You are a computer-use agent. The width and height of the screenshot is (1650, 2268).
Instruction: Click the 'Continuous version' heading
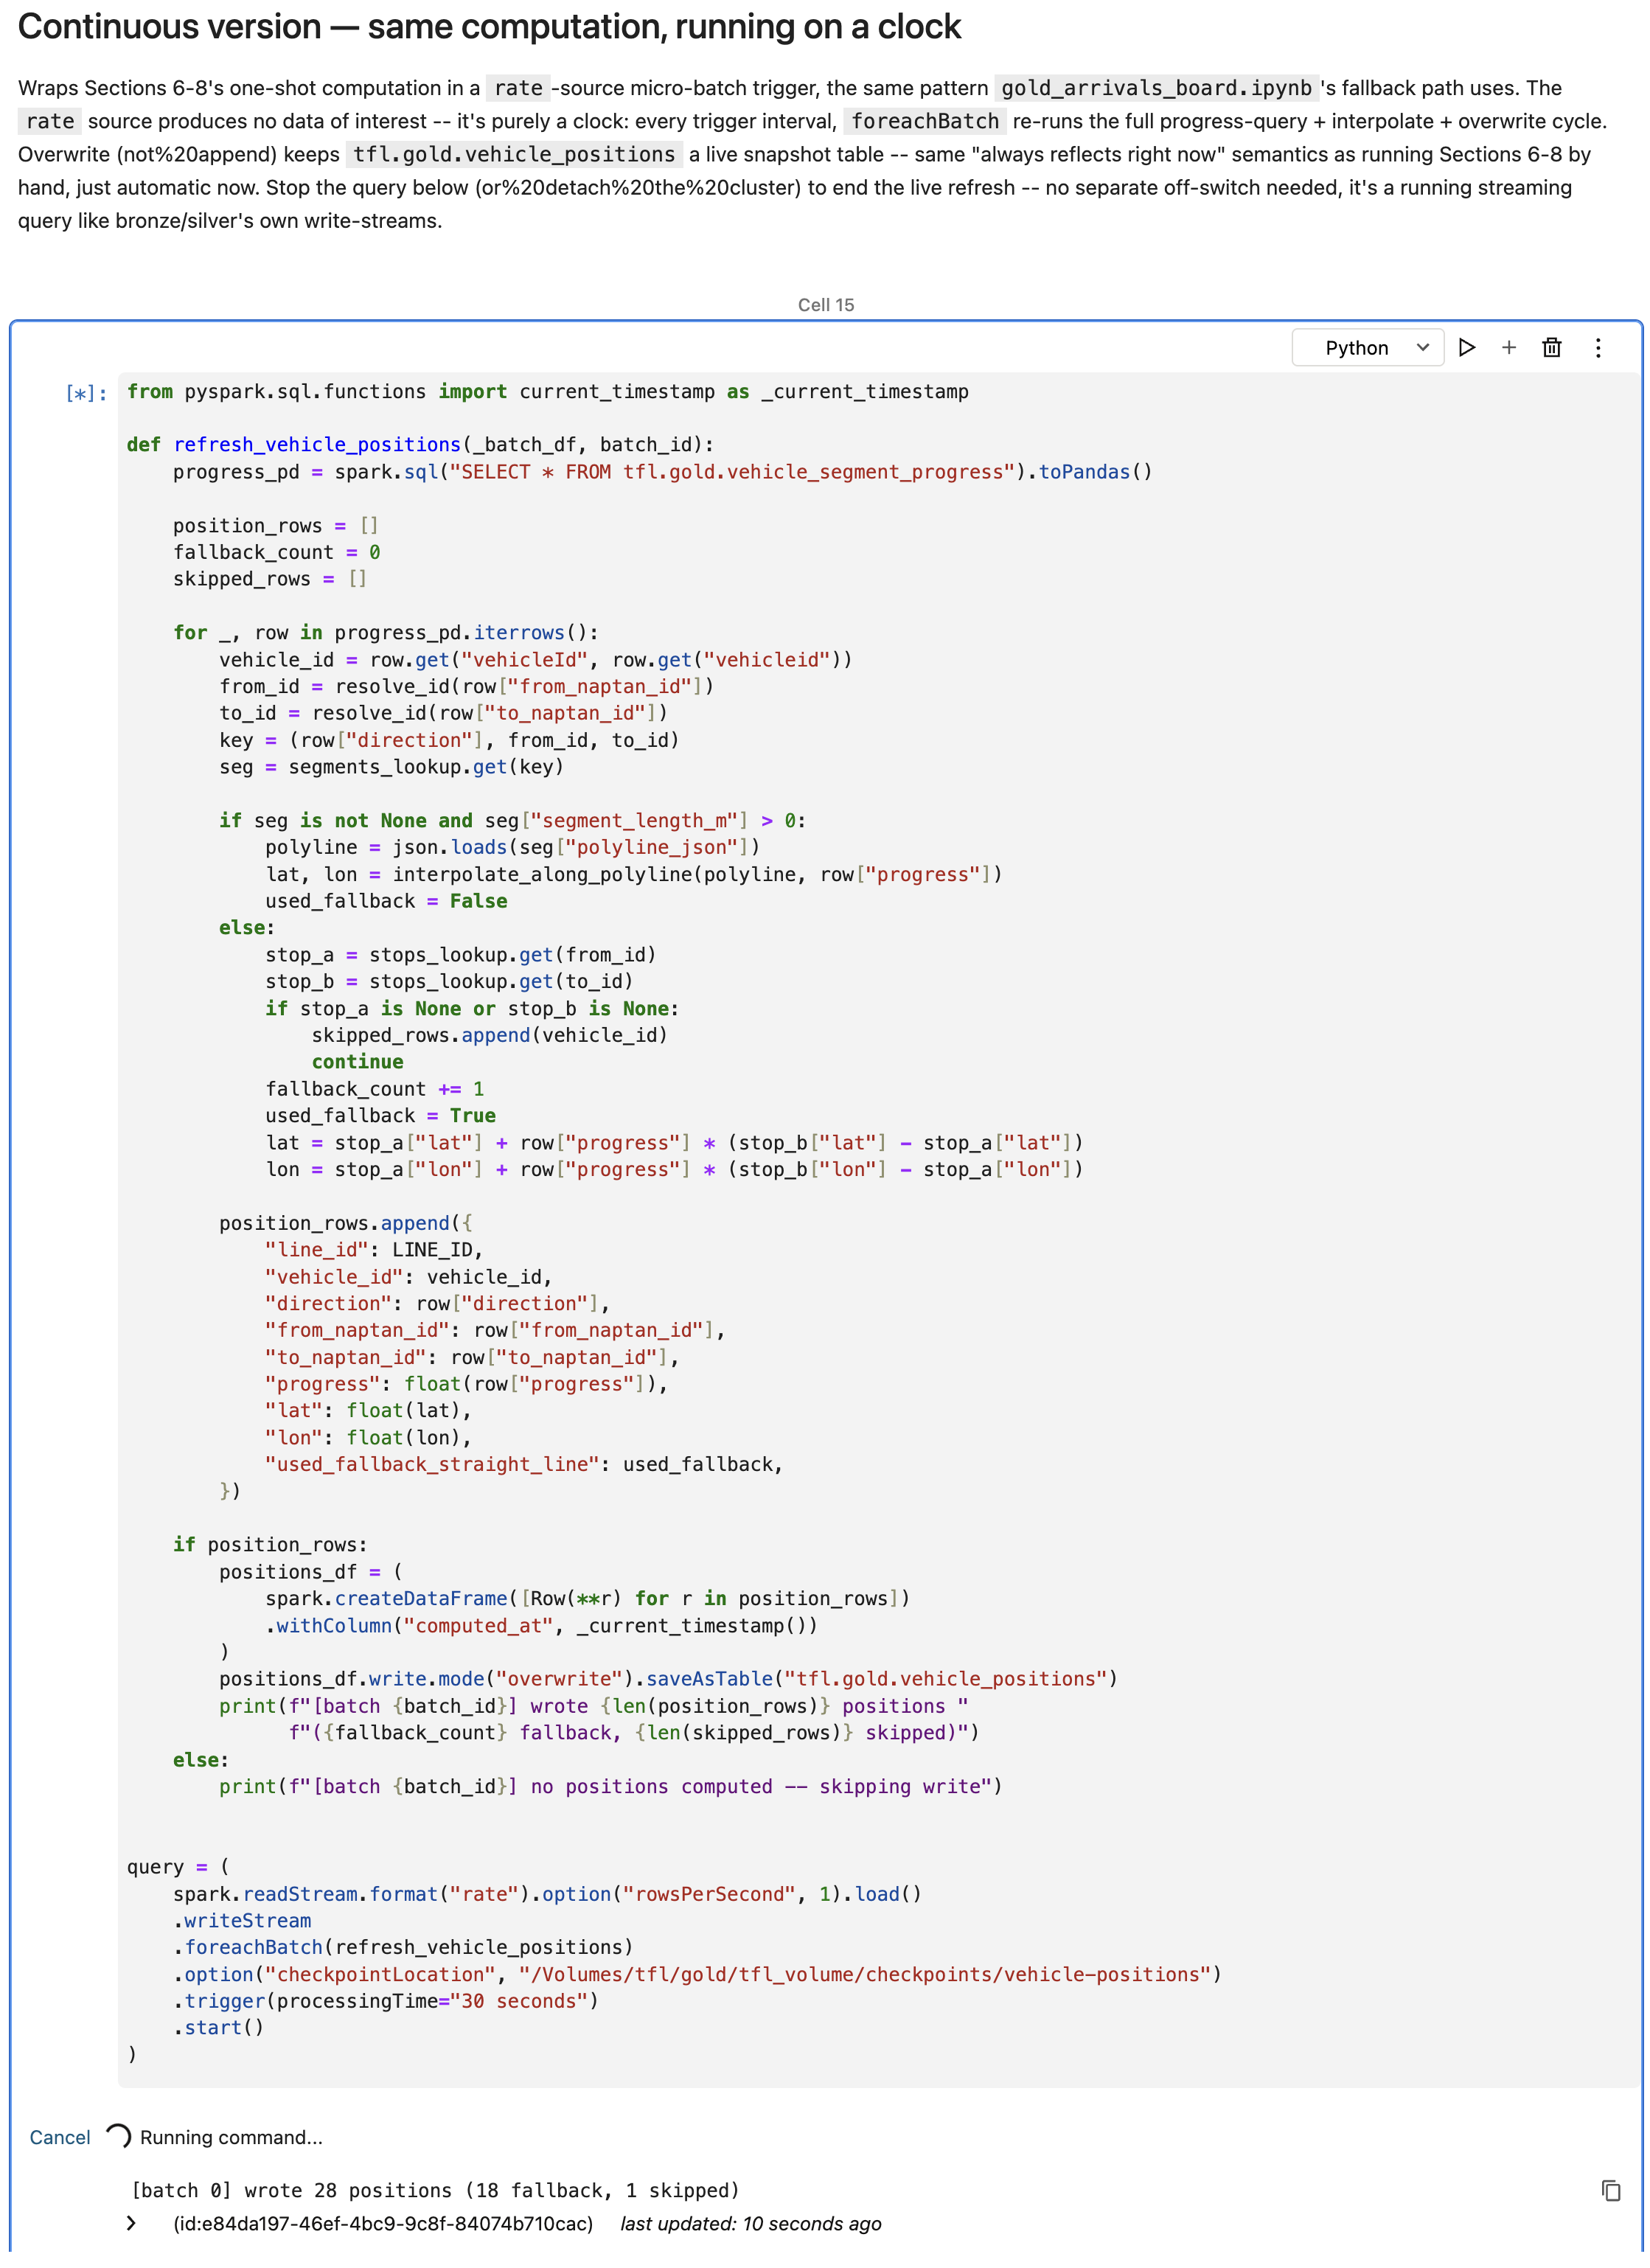489,27
